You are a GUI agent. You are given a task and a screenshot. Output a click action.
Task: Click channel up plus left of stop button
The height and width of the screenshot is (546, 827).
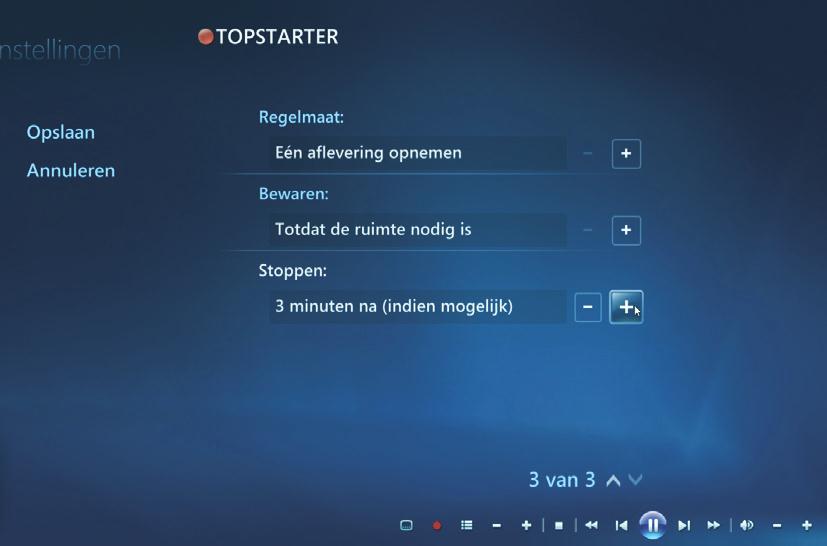526,525
